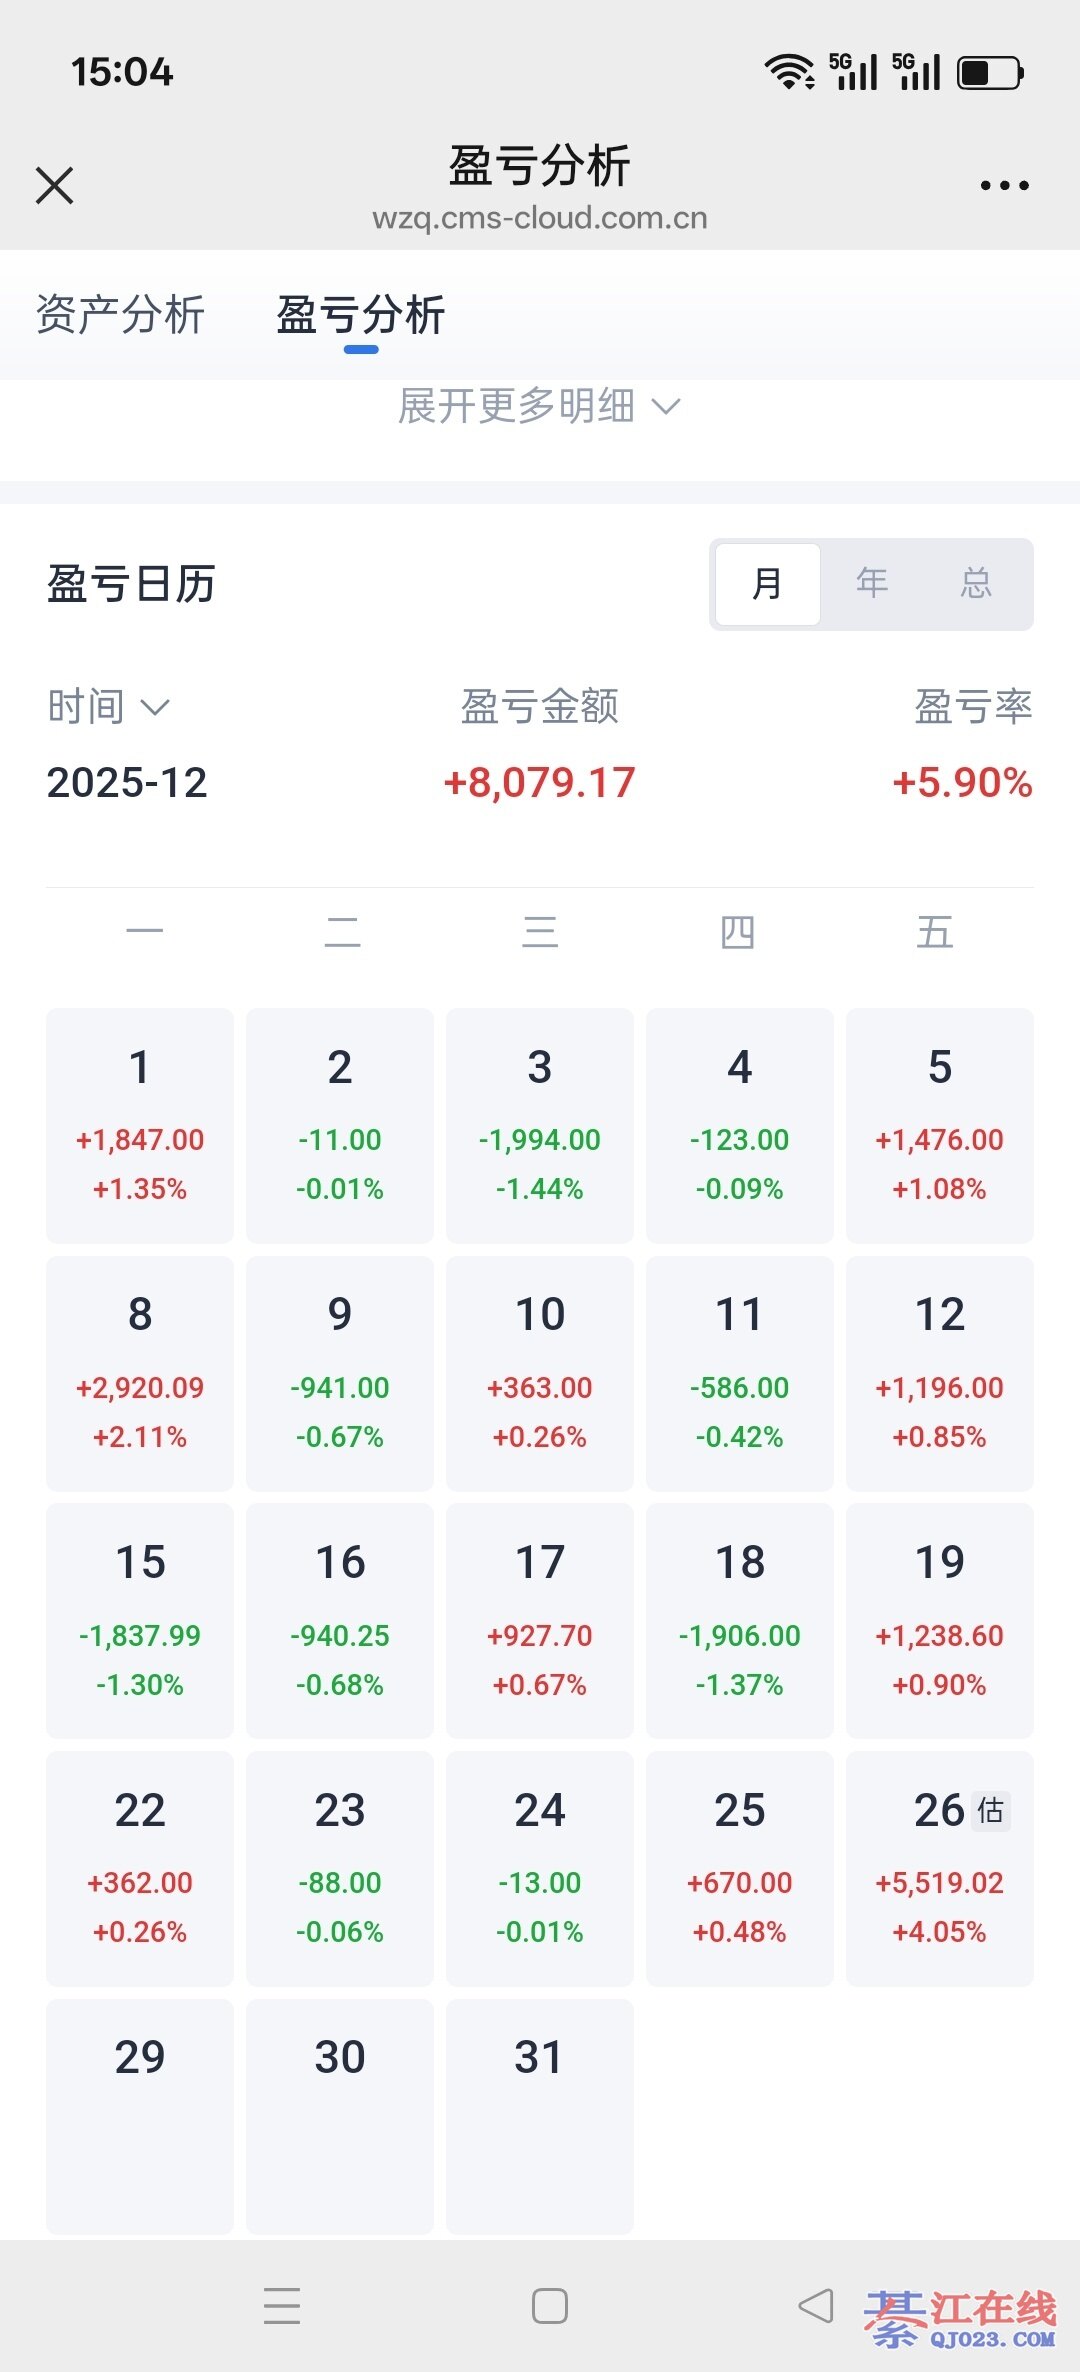The width and height of the screenshot is (1080, 2372).
Task: Switch calendar view to 年 (year)
Action: [x=872, y=584]
